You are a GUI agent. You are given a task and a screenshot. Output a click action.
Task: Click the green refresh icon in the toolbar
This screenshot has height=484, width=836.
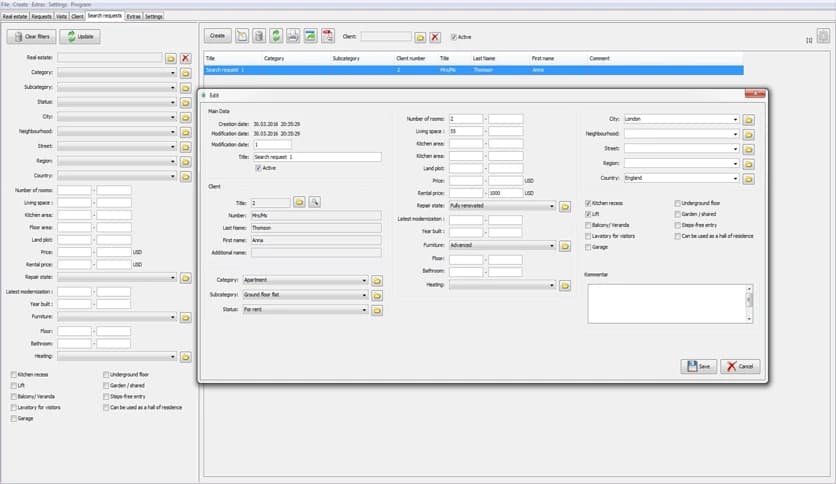(276, 37)
